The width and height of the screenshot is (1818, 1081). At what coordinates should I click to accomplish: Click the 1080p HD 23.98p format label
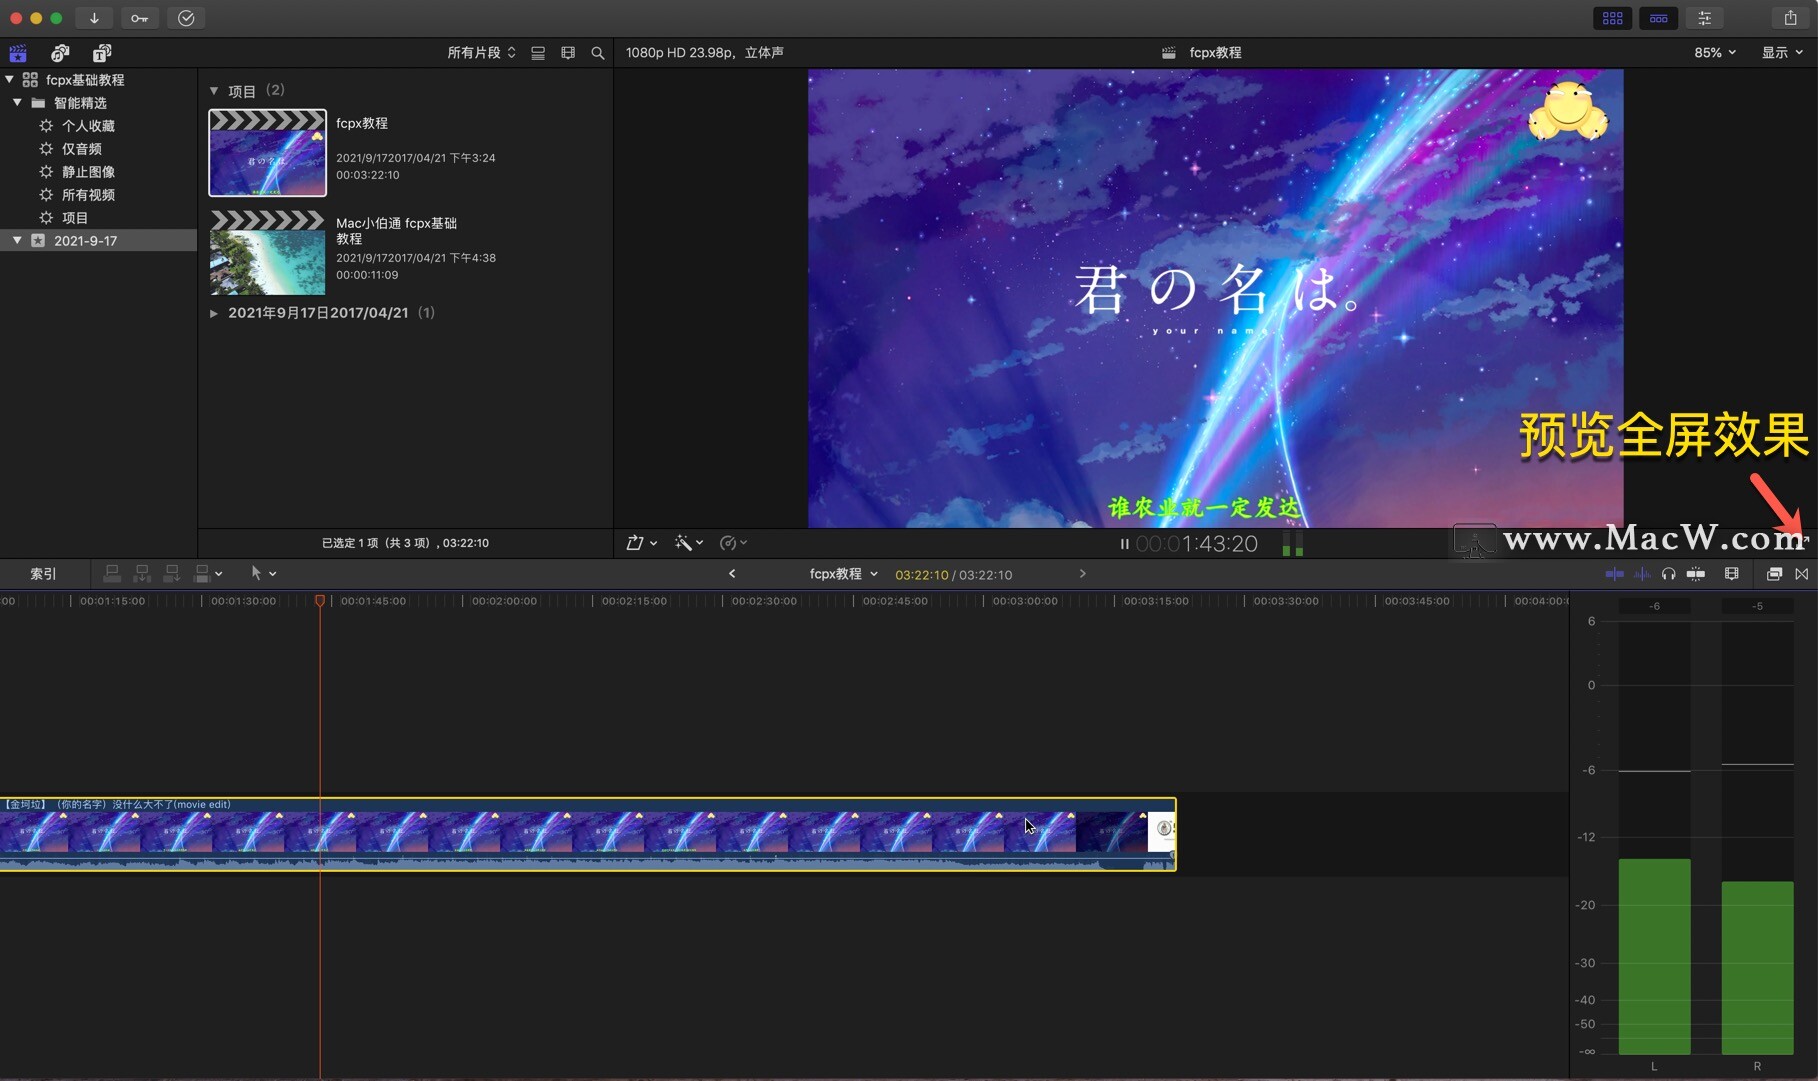[x=704, y=53]
